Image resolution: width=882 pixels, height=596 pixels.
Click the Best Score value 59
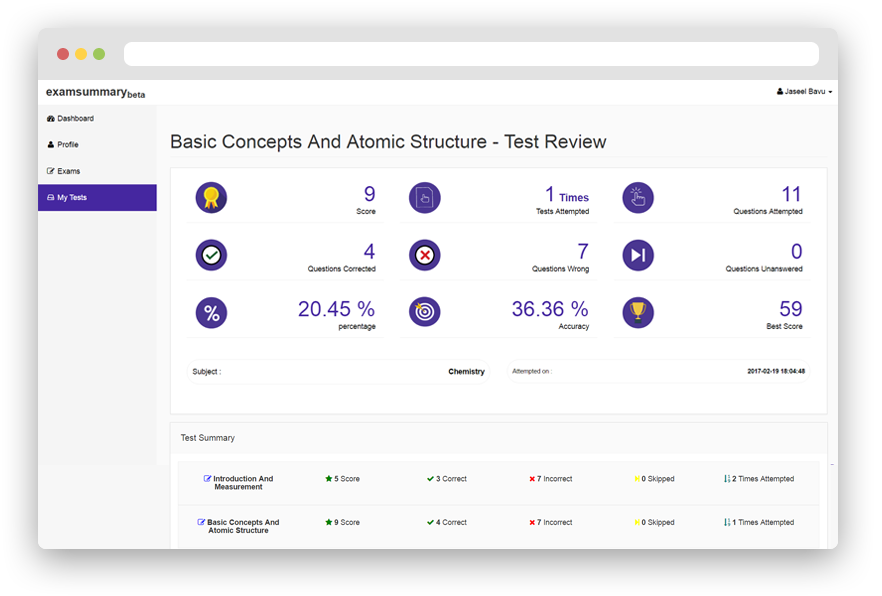[x=790, y=309]
